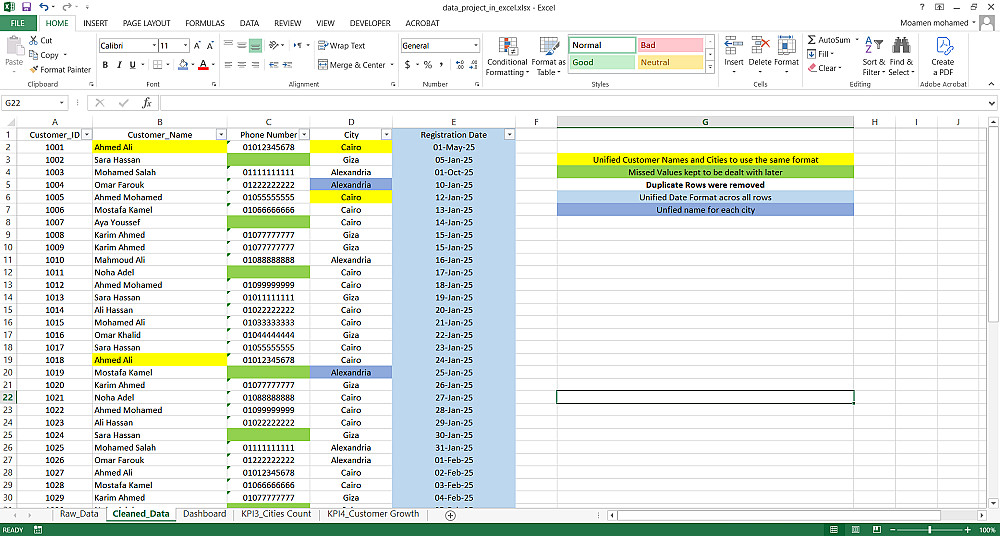Open the General number format dropdown
Image resolution: width=1000 pixels, height=536 pixels.
(475, 46)
